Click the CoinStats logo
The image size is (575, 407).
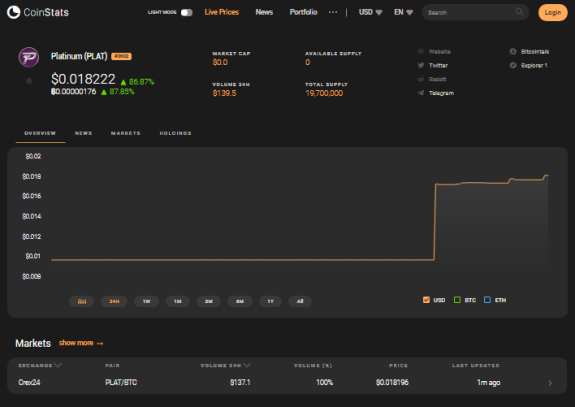point(38,12)
